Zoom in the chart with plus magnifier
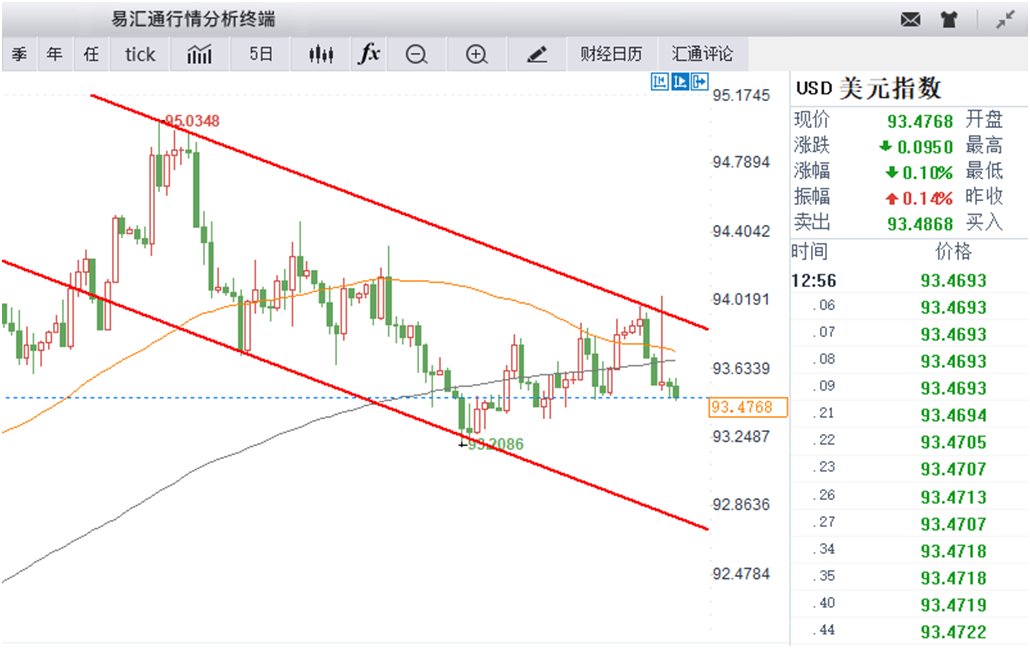Image resolution: width=1030 pixels, height=648 pixels. tap(476, 55)
